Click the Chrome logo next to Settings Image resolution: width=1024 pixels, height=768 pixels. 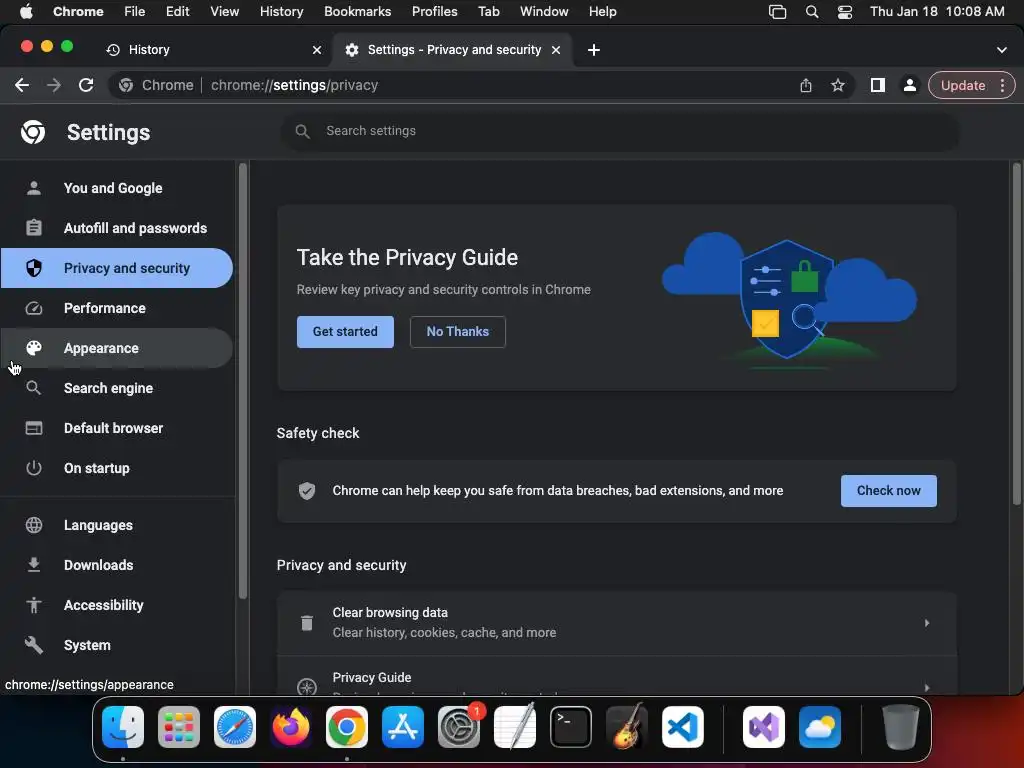click(x=33, y=132)
